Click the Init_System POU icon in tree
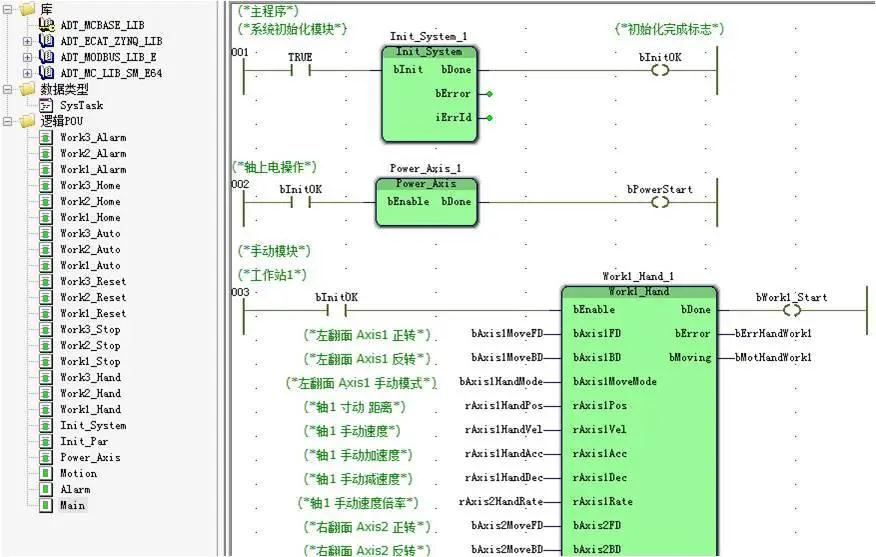Screen dimensions: 876x557 46,425
